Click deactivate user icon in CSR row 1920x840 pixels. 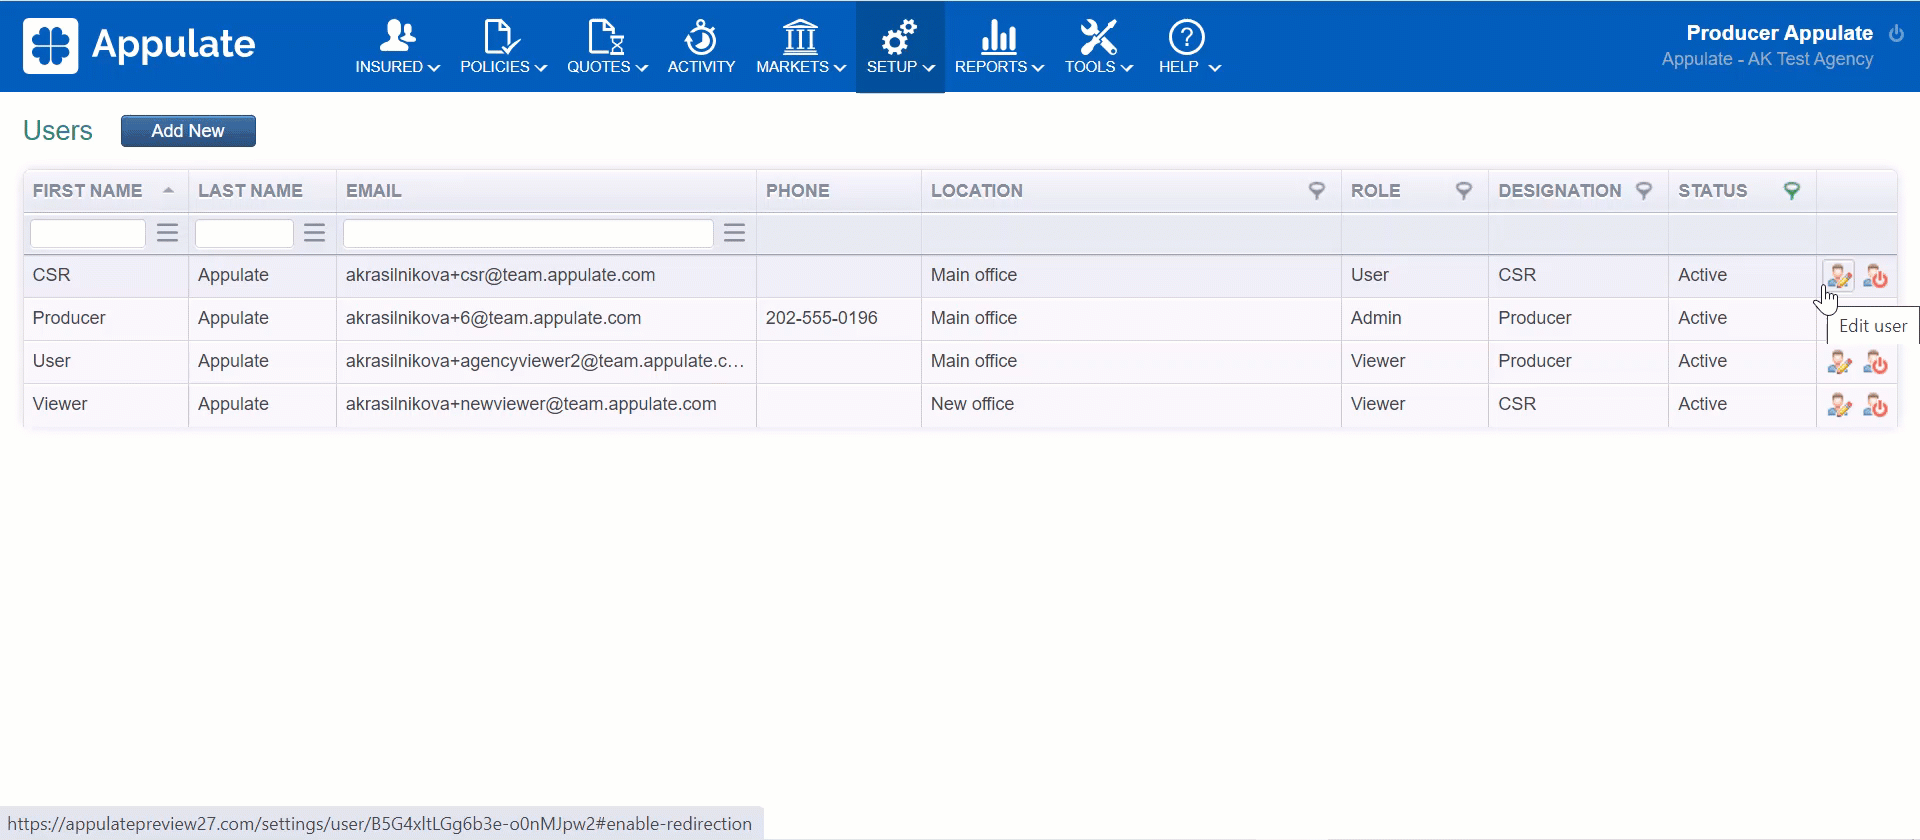1875,276
